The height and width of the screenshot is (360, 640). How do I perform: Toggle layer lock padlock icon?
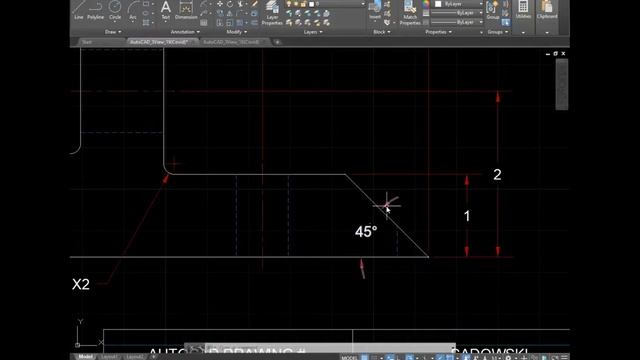tap(303, 4)
